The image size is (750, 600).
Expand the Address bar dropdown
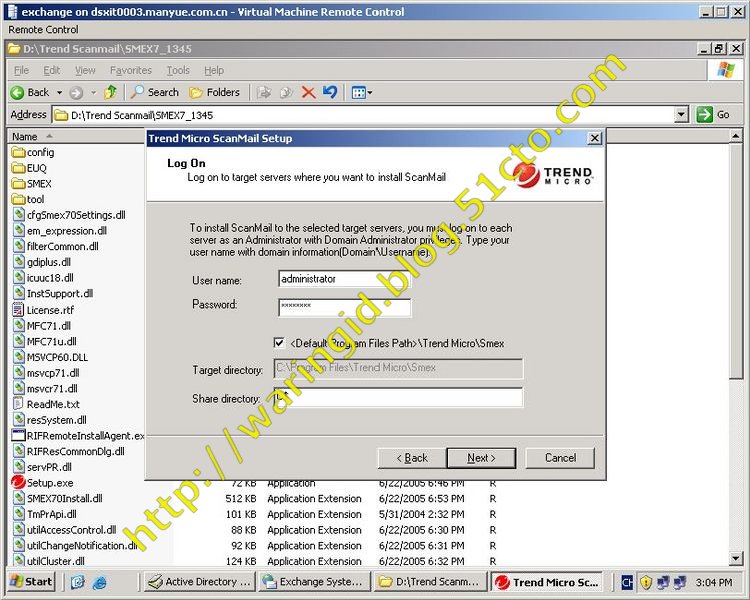click(681, 115)
